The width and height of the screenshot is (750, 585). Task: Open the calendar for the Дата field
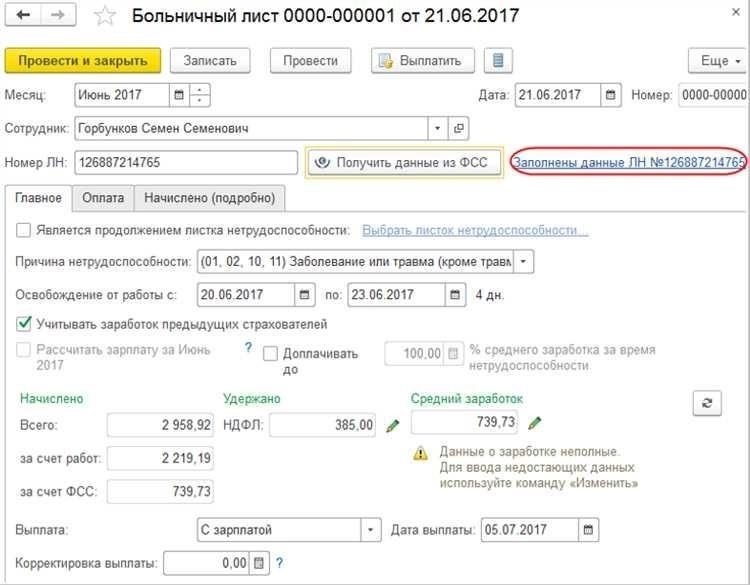point(611,95)
